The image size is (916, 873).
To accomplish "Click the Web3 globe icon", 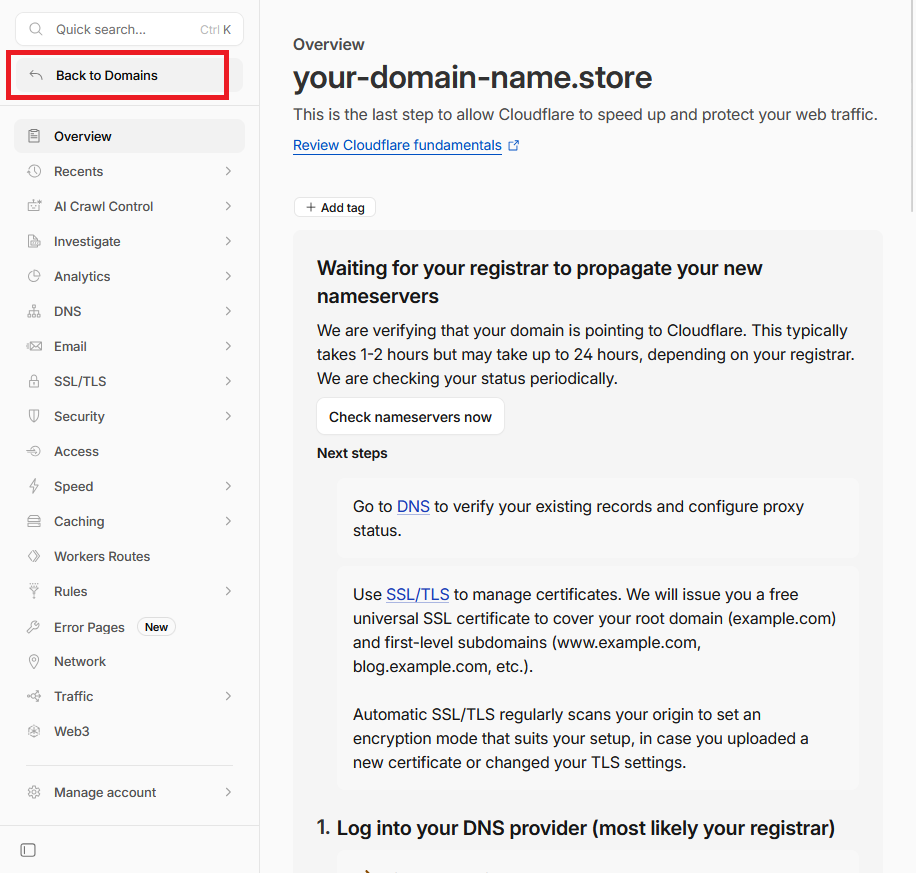I will pos(34,731).
